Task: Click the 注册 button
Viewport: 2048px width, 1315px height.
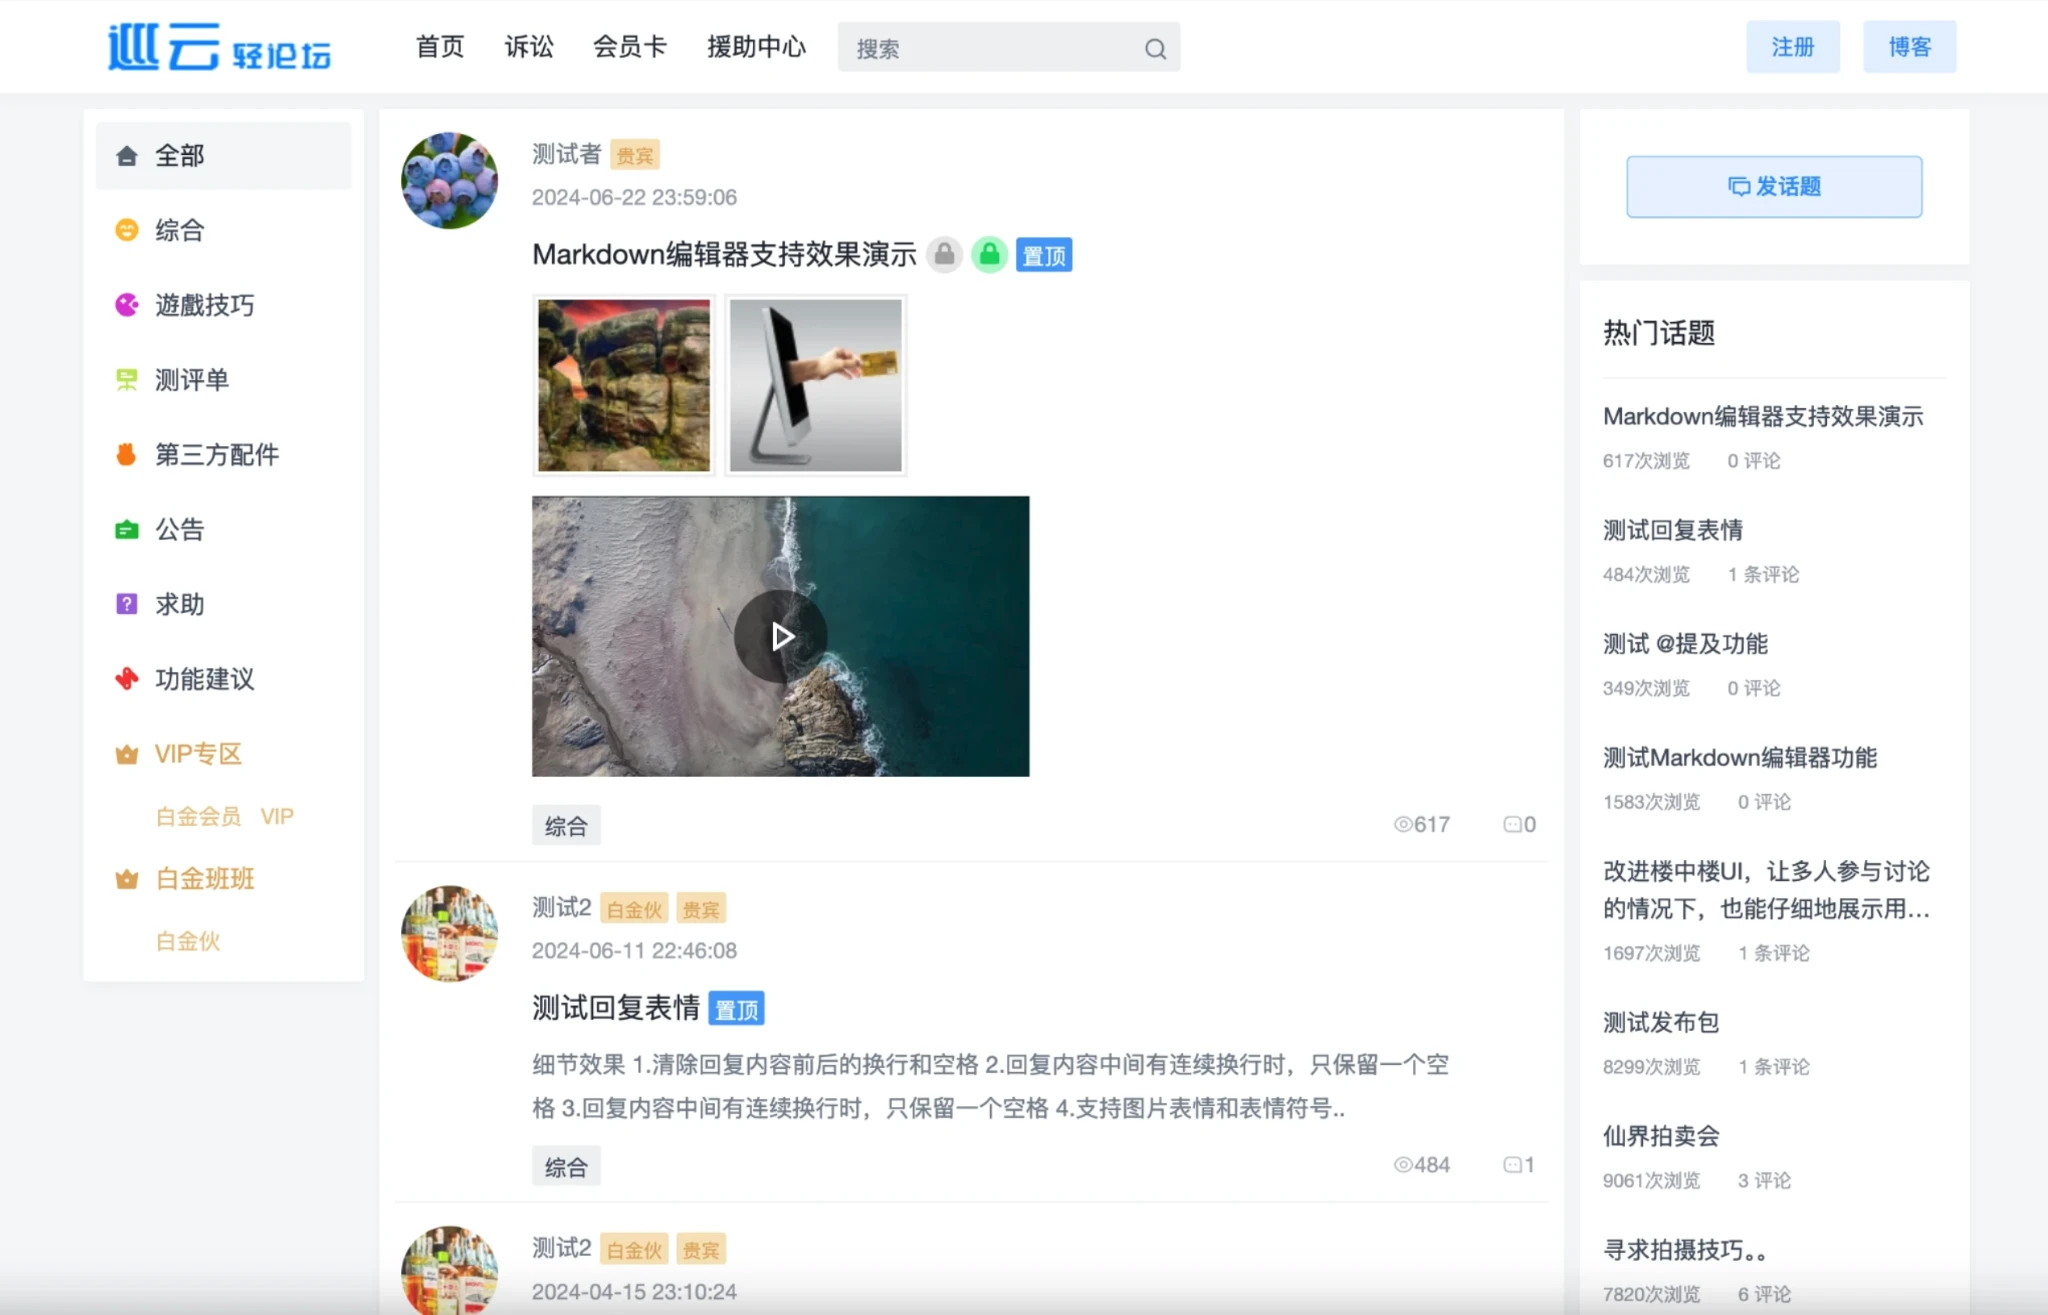Action: [1792, 47]
